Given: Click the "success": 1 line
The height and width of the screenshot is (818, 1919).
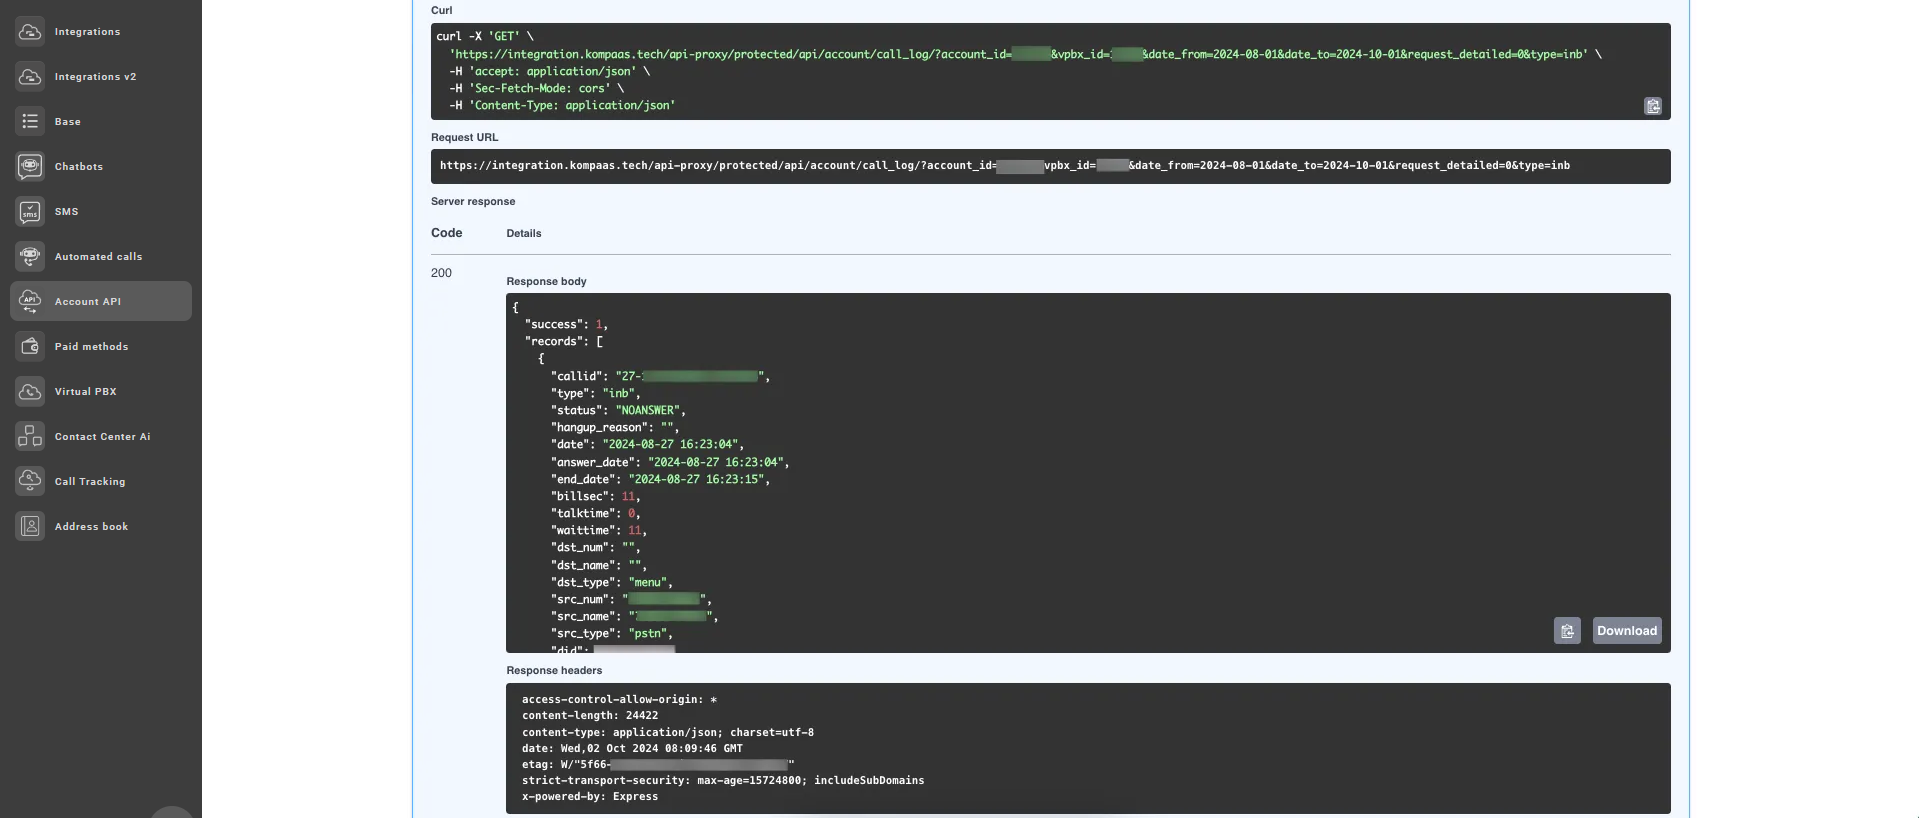Looking at the screenshot, I should pos(566,324).
